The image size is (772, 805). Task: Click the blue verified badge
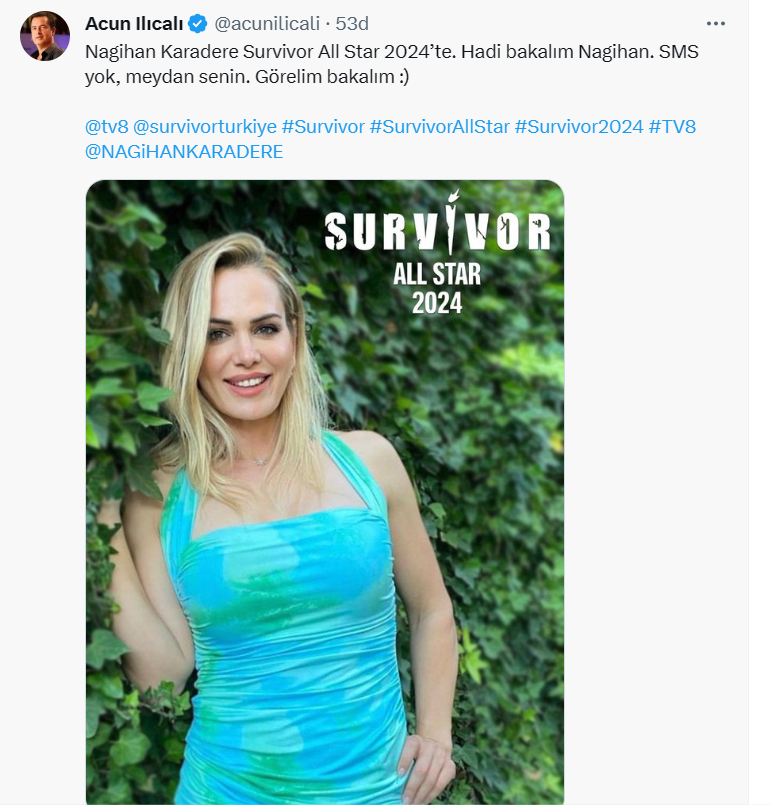[x=198, y=24]
